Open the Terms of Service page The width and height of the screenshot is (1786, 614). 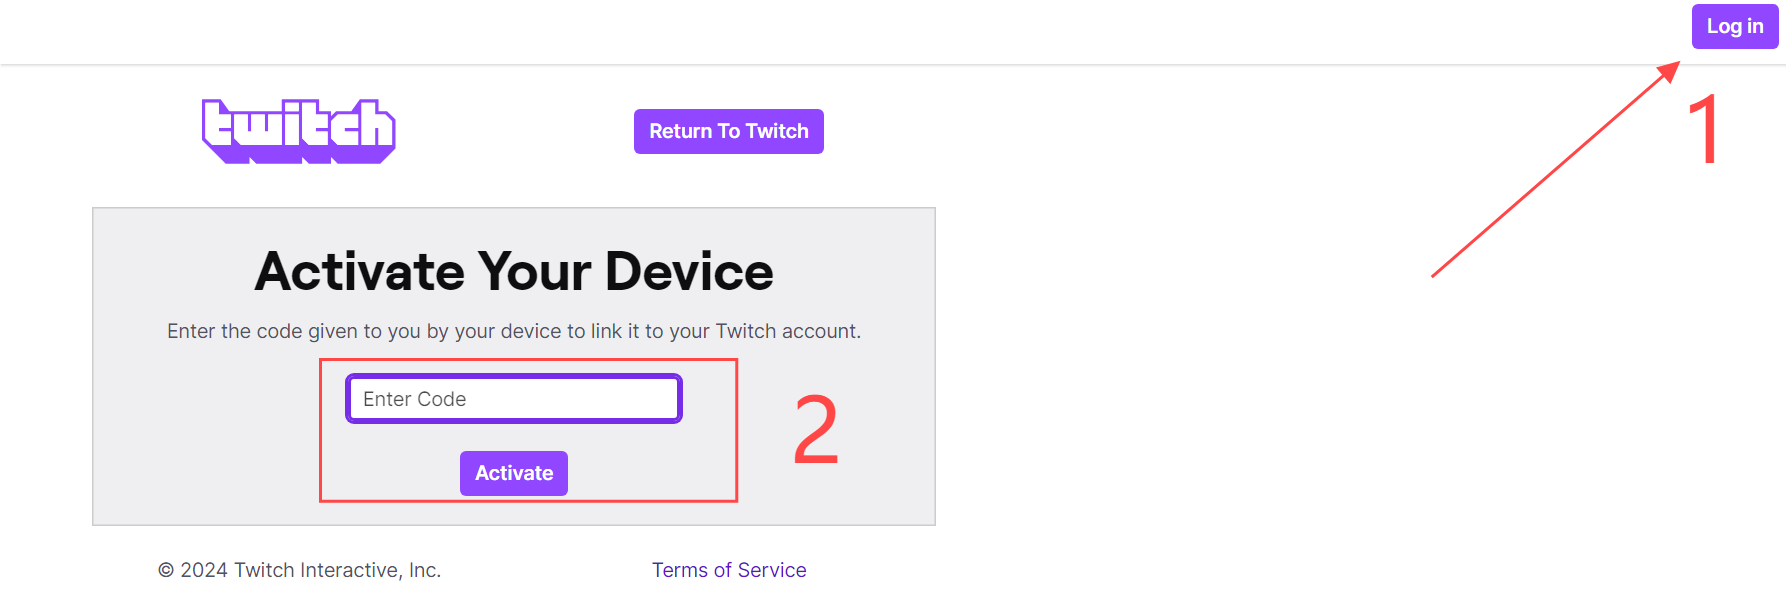point(729,569)
